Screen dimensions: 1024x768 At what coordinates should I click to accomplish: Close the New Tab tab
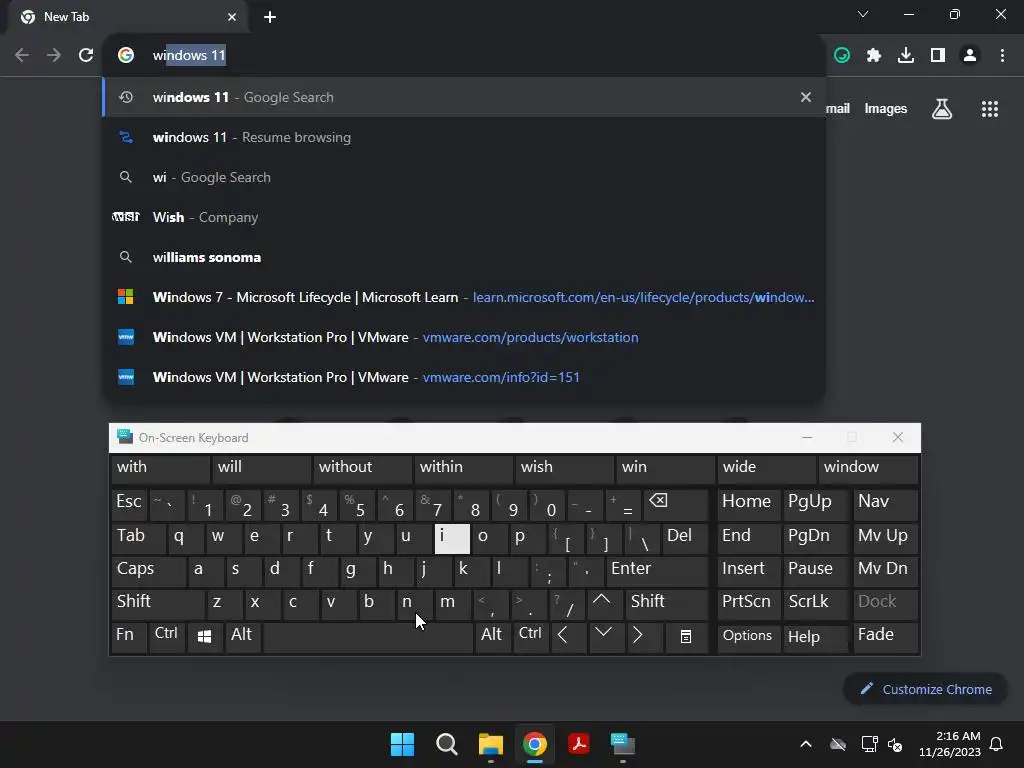tap(232, 17)
